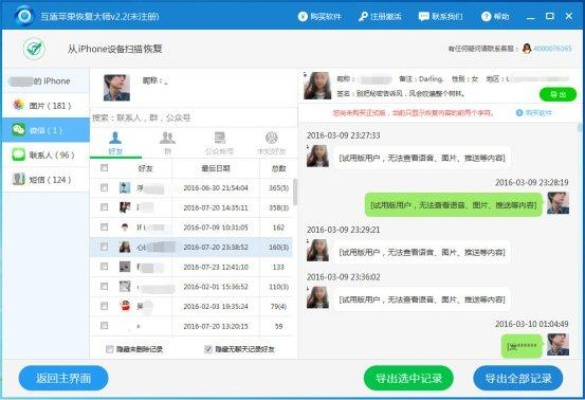Click the date 2016-07-23 12:41:10
585x400 pixels.
(216, 267)
